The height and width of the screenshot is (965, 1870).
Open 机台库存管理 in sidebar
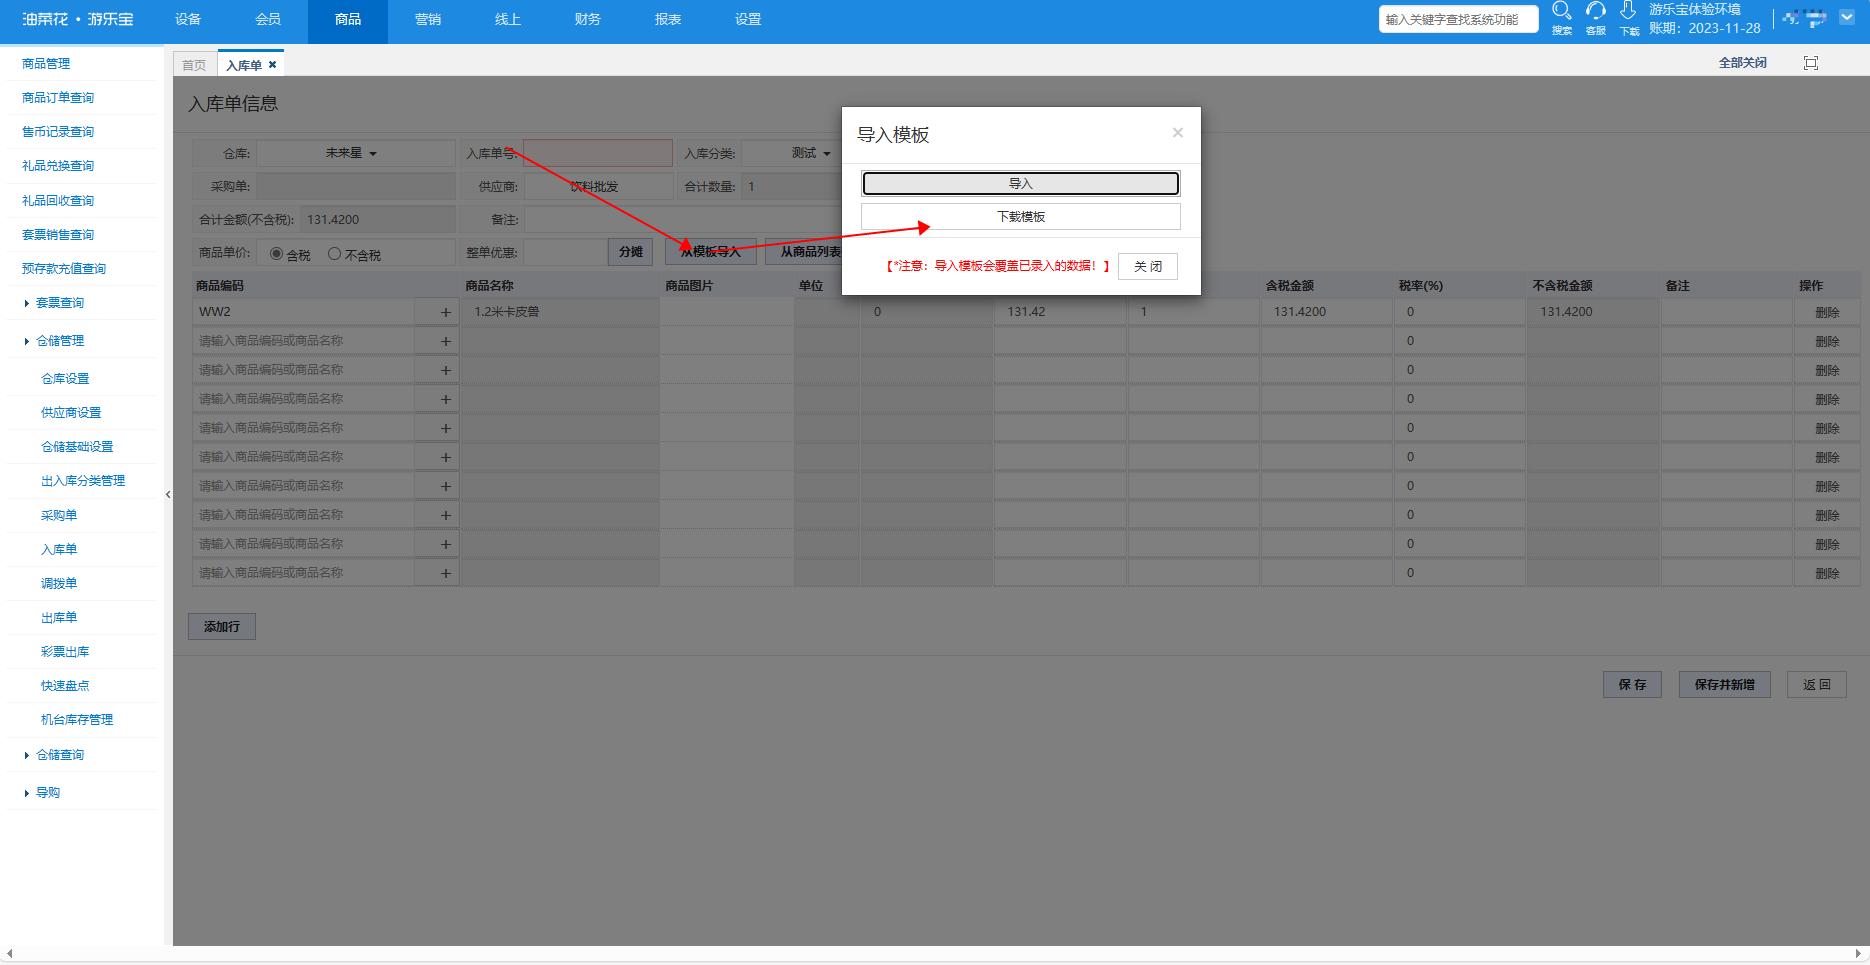click(x=77, y=720)
